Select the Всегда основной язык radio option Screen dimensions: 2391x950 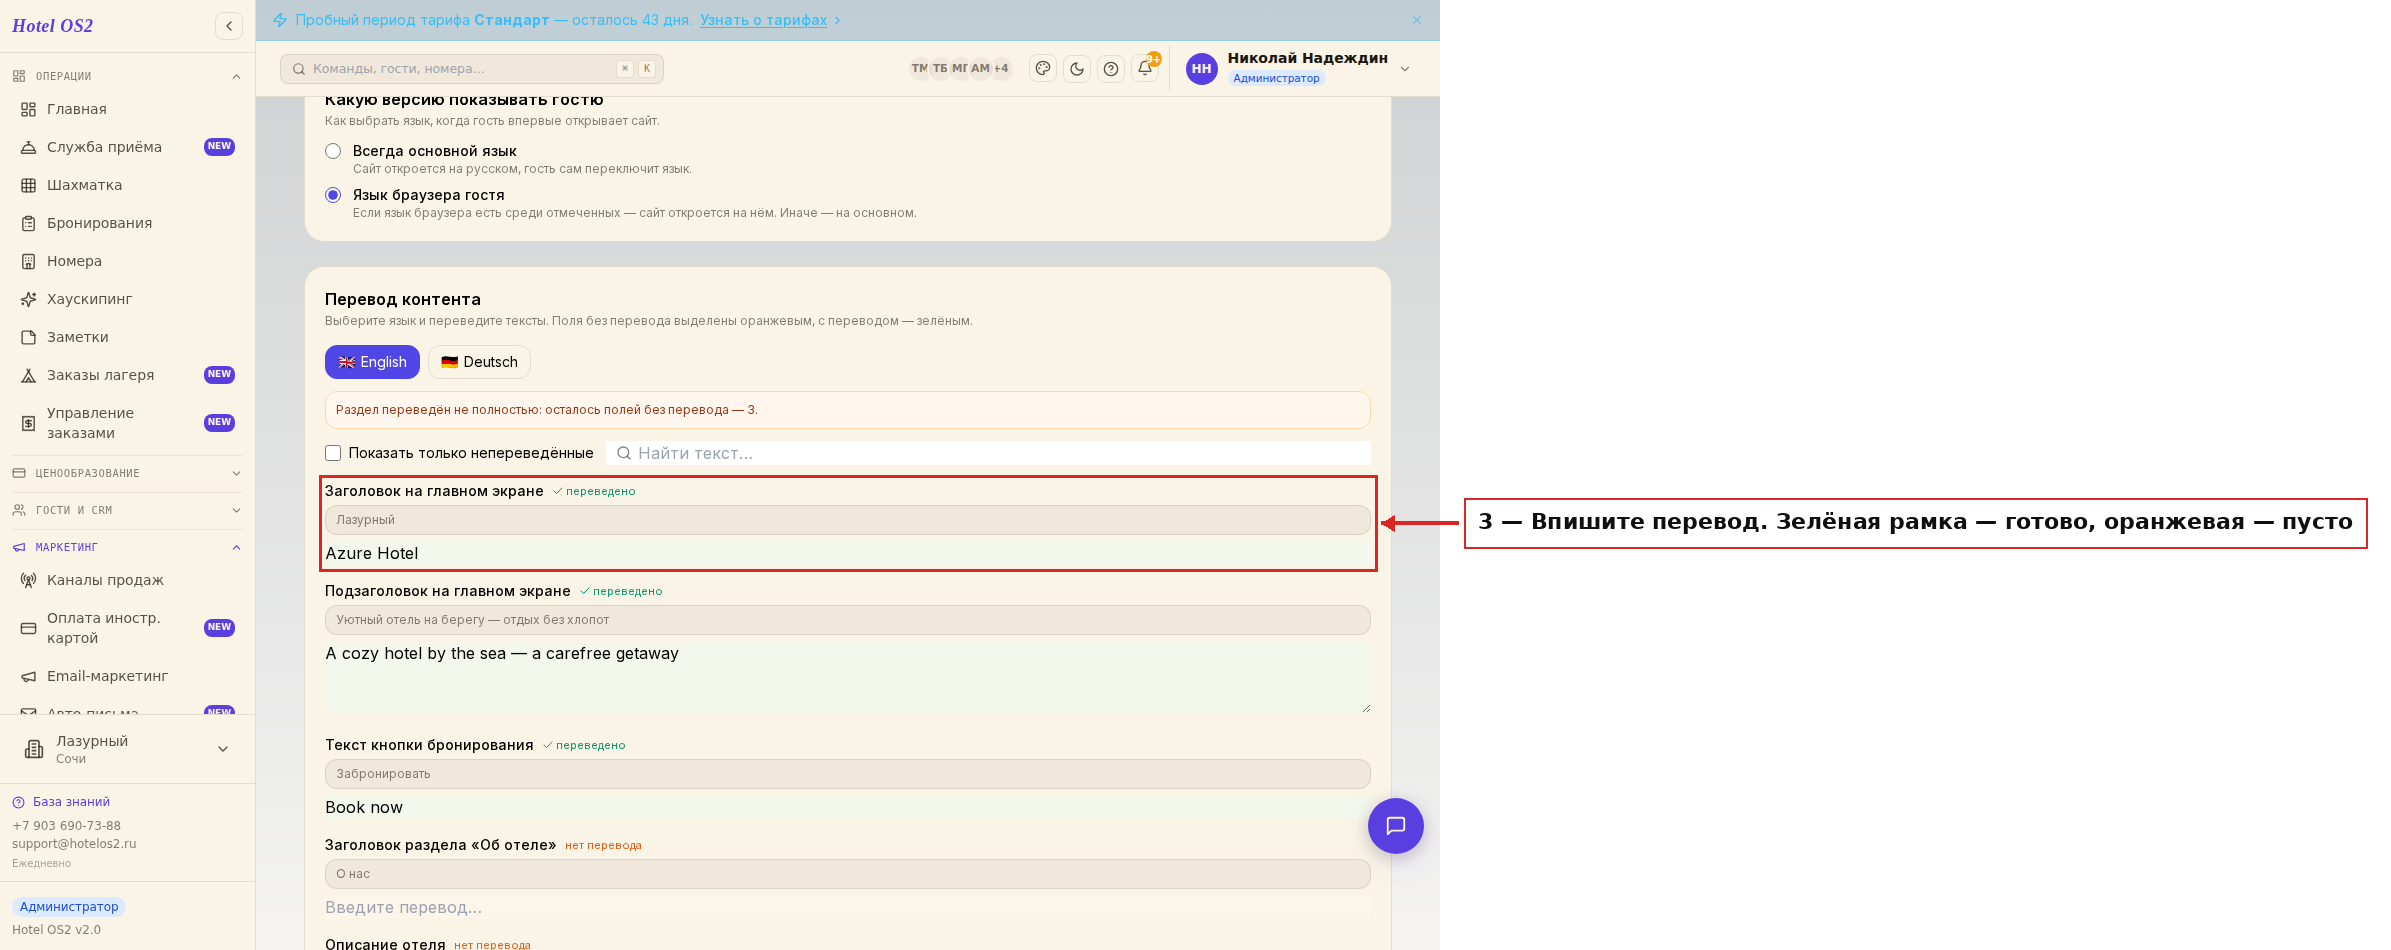pos(333,151)
